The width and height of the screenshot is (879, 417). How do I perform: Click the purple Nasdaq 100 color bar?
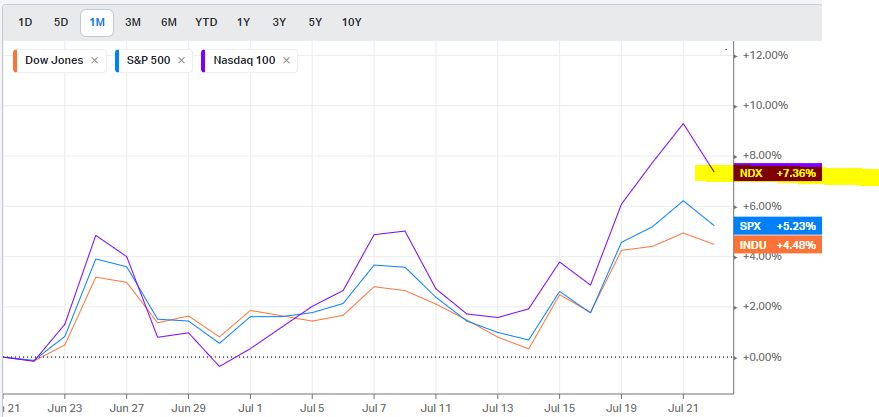pyautogui.click(x=203, y=61)
